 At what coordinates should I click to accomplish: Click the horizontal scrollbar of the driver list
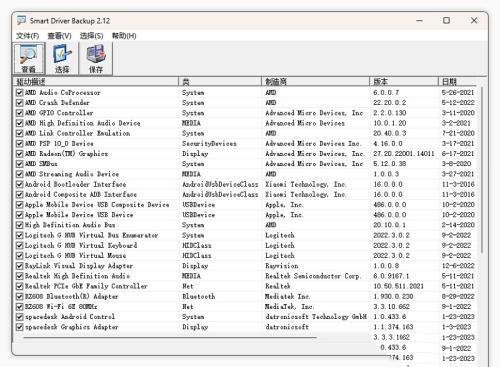[x=170, y=337]
